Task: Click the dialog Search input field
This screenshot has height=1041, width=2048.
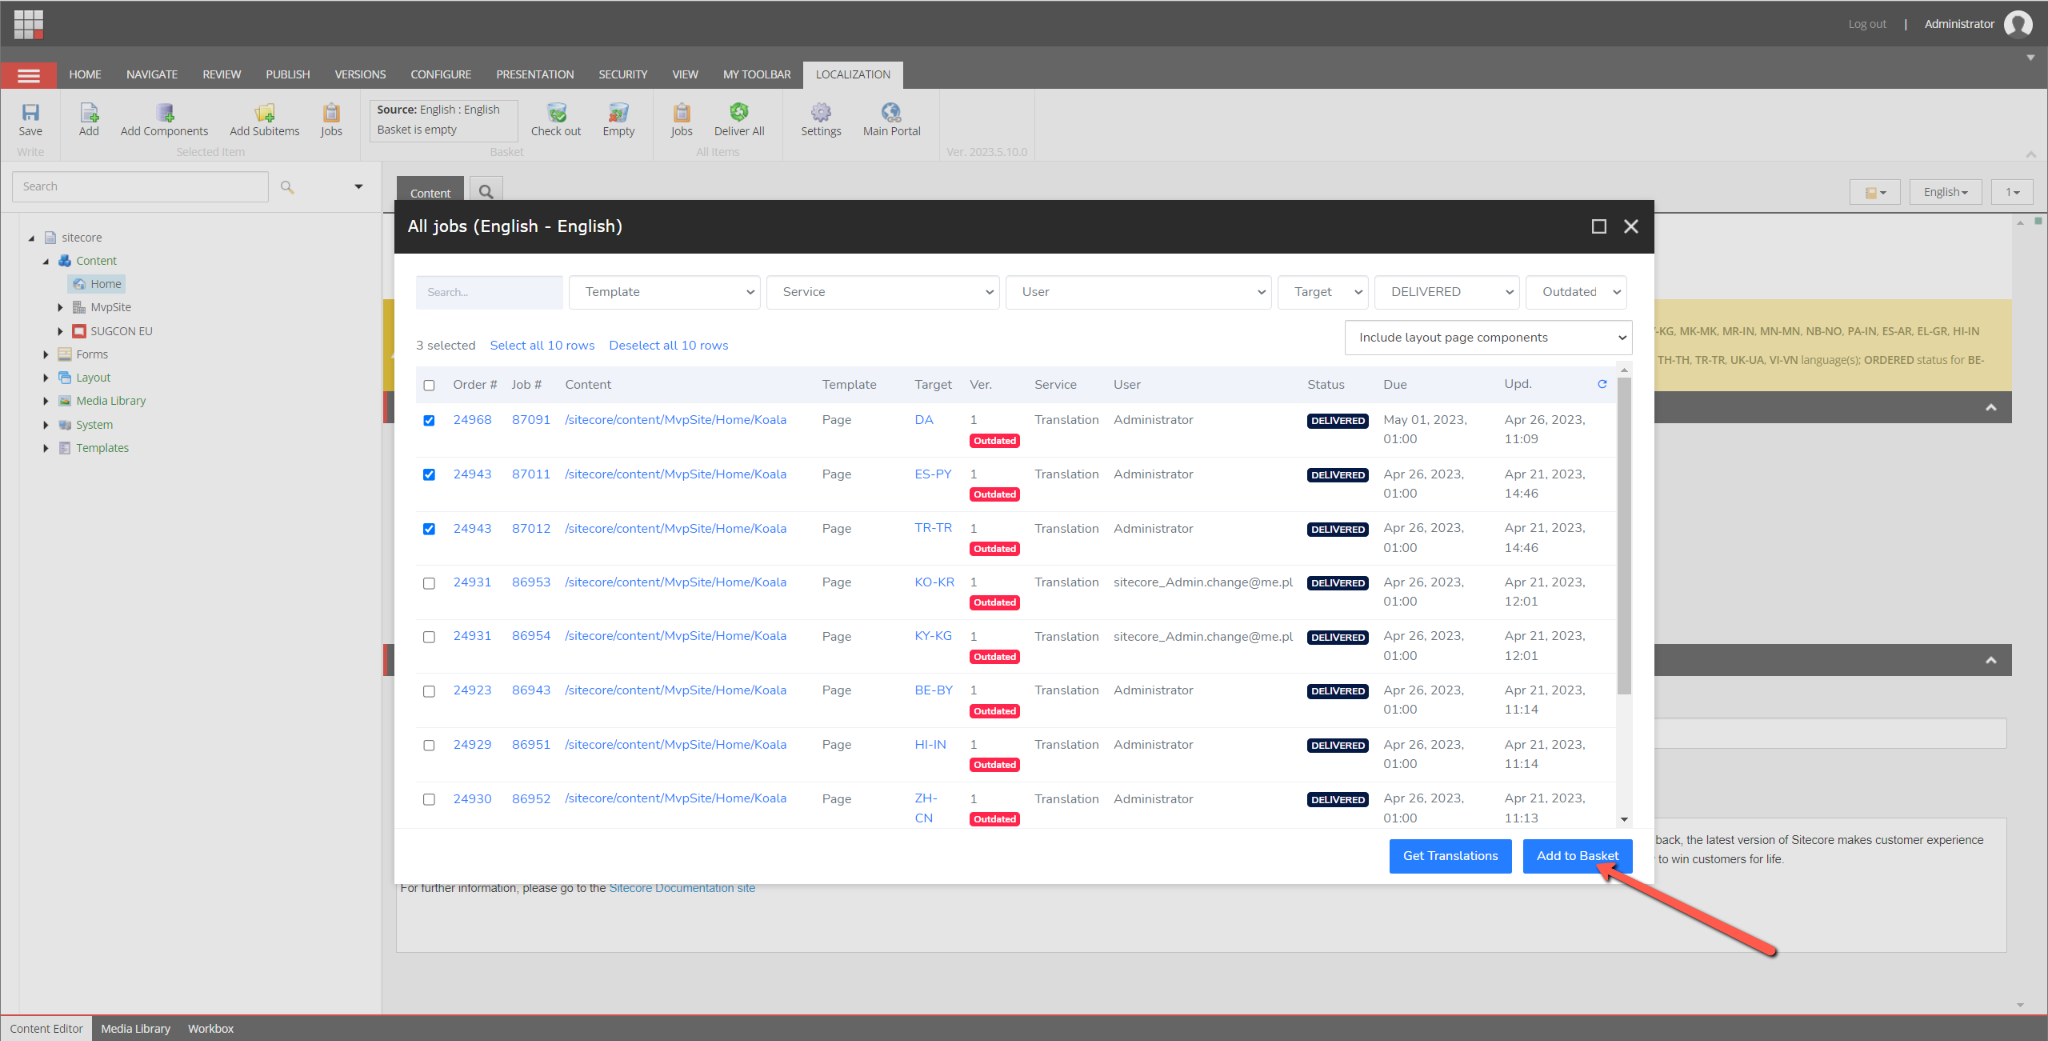Action: point(489,292)
